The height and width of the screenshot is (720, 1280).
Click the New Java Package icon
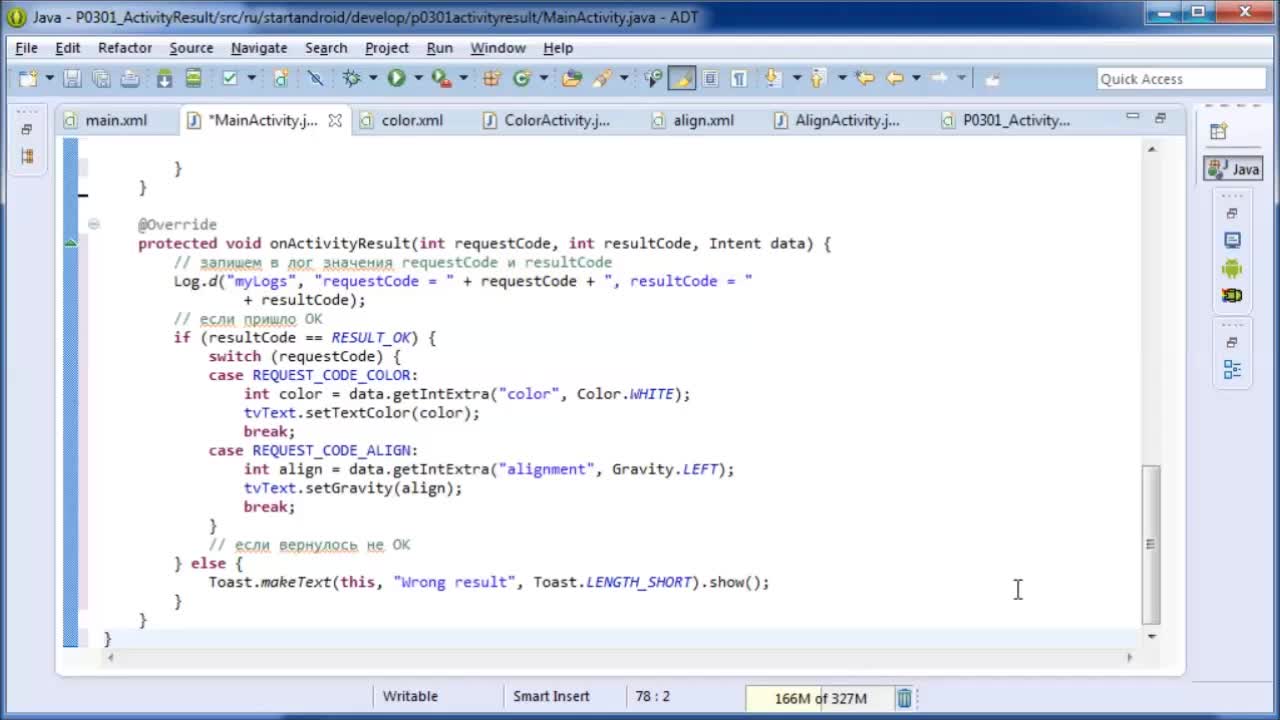(x=491, y=78)
